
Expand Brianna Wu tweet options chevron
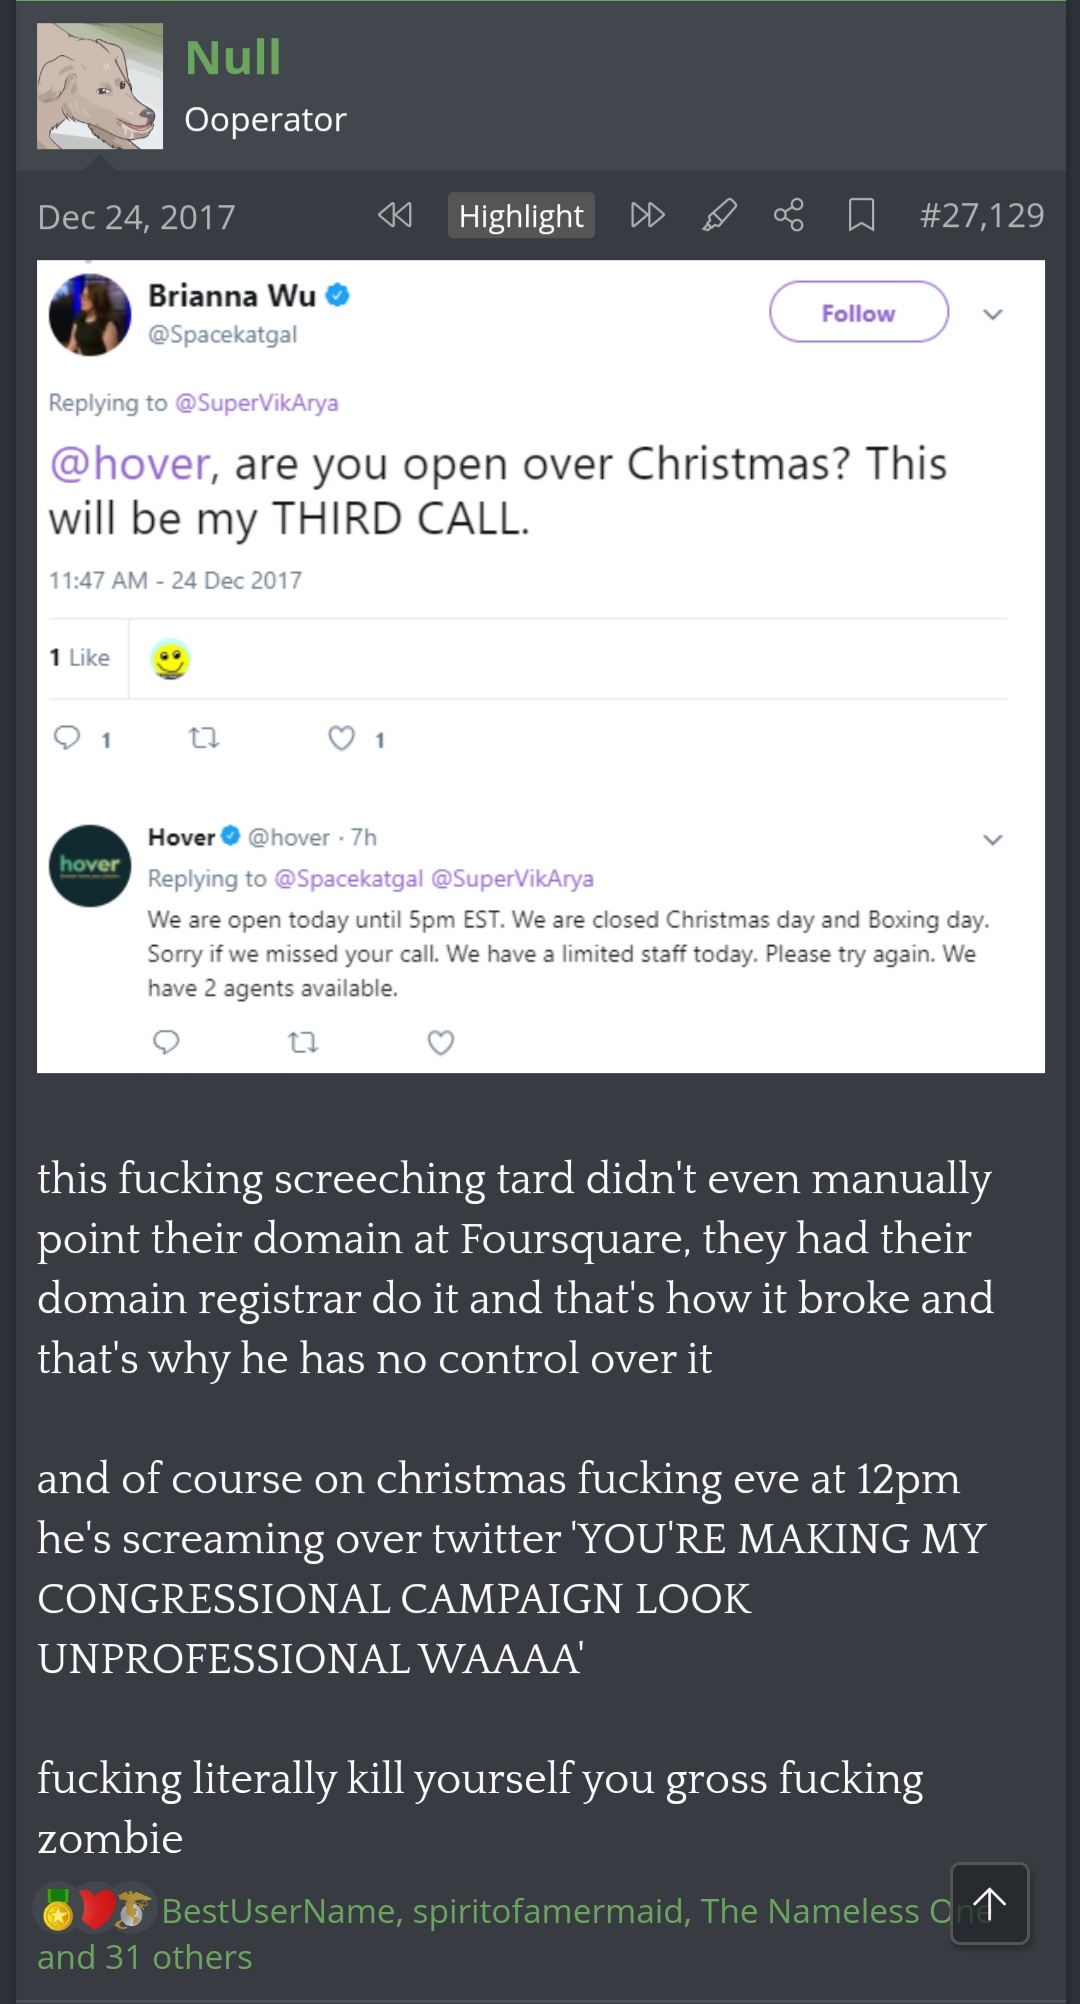pyautogui.click(x=992, y=314)
